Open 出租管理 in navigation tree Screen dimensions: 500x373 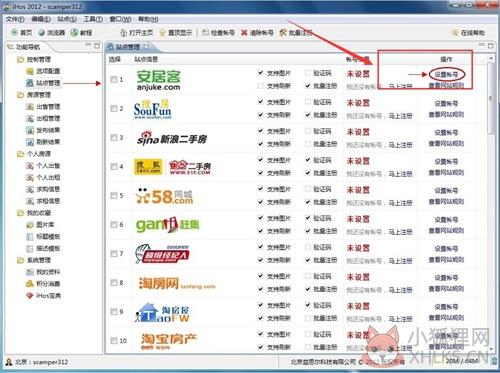[43, 118]
